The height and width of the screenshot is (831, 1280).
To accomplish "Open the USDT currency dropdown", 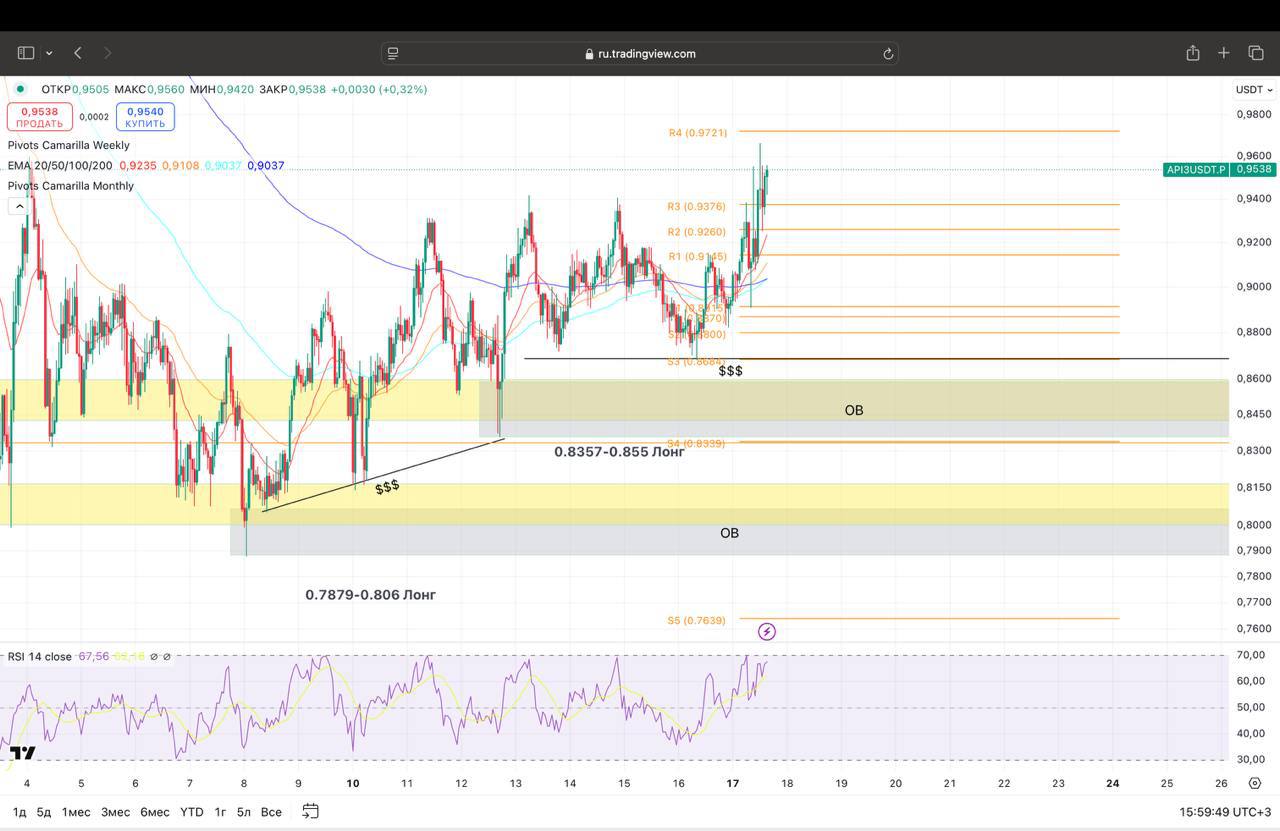I will point(1254,89).
